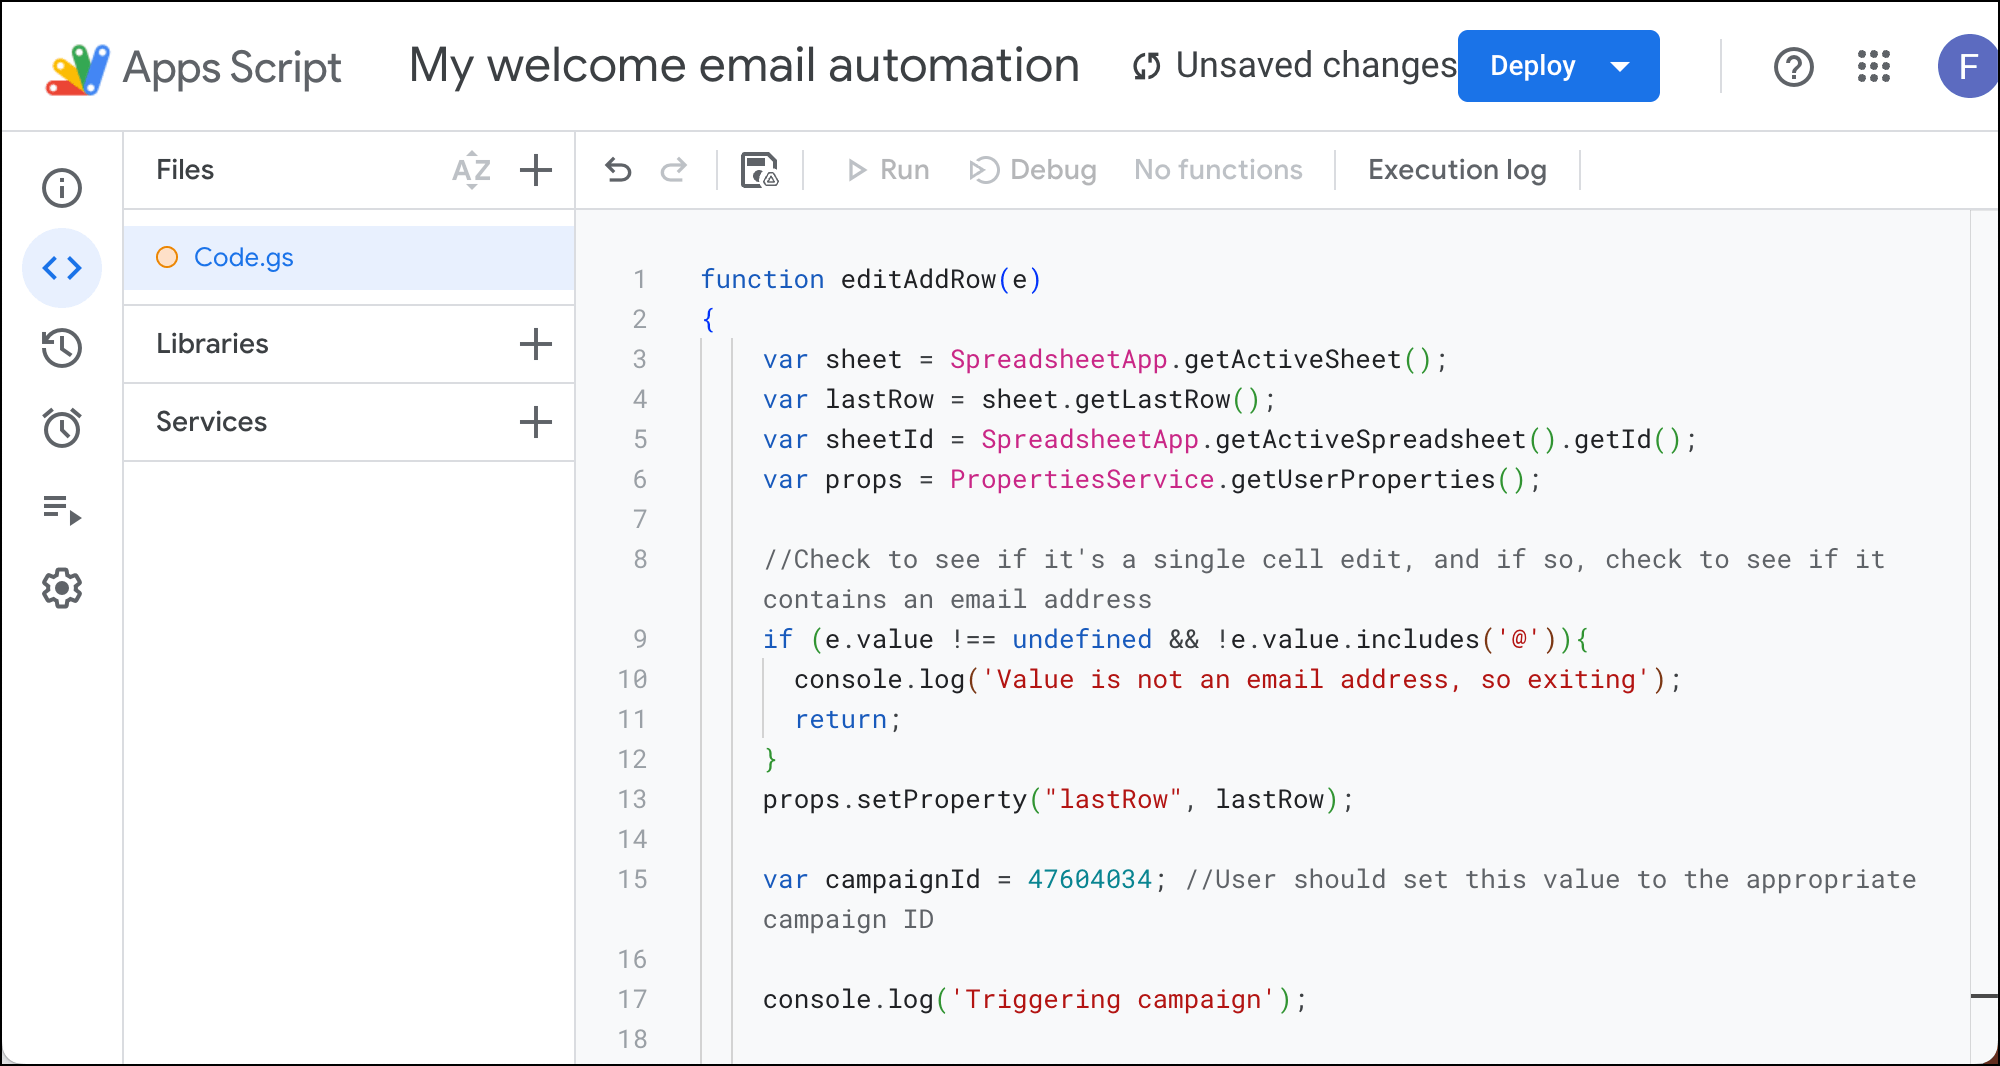
Task: Toggle the Execution log panel
Action: click(1457, 170)
